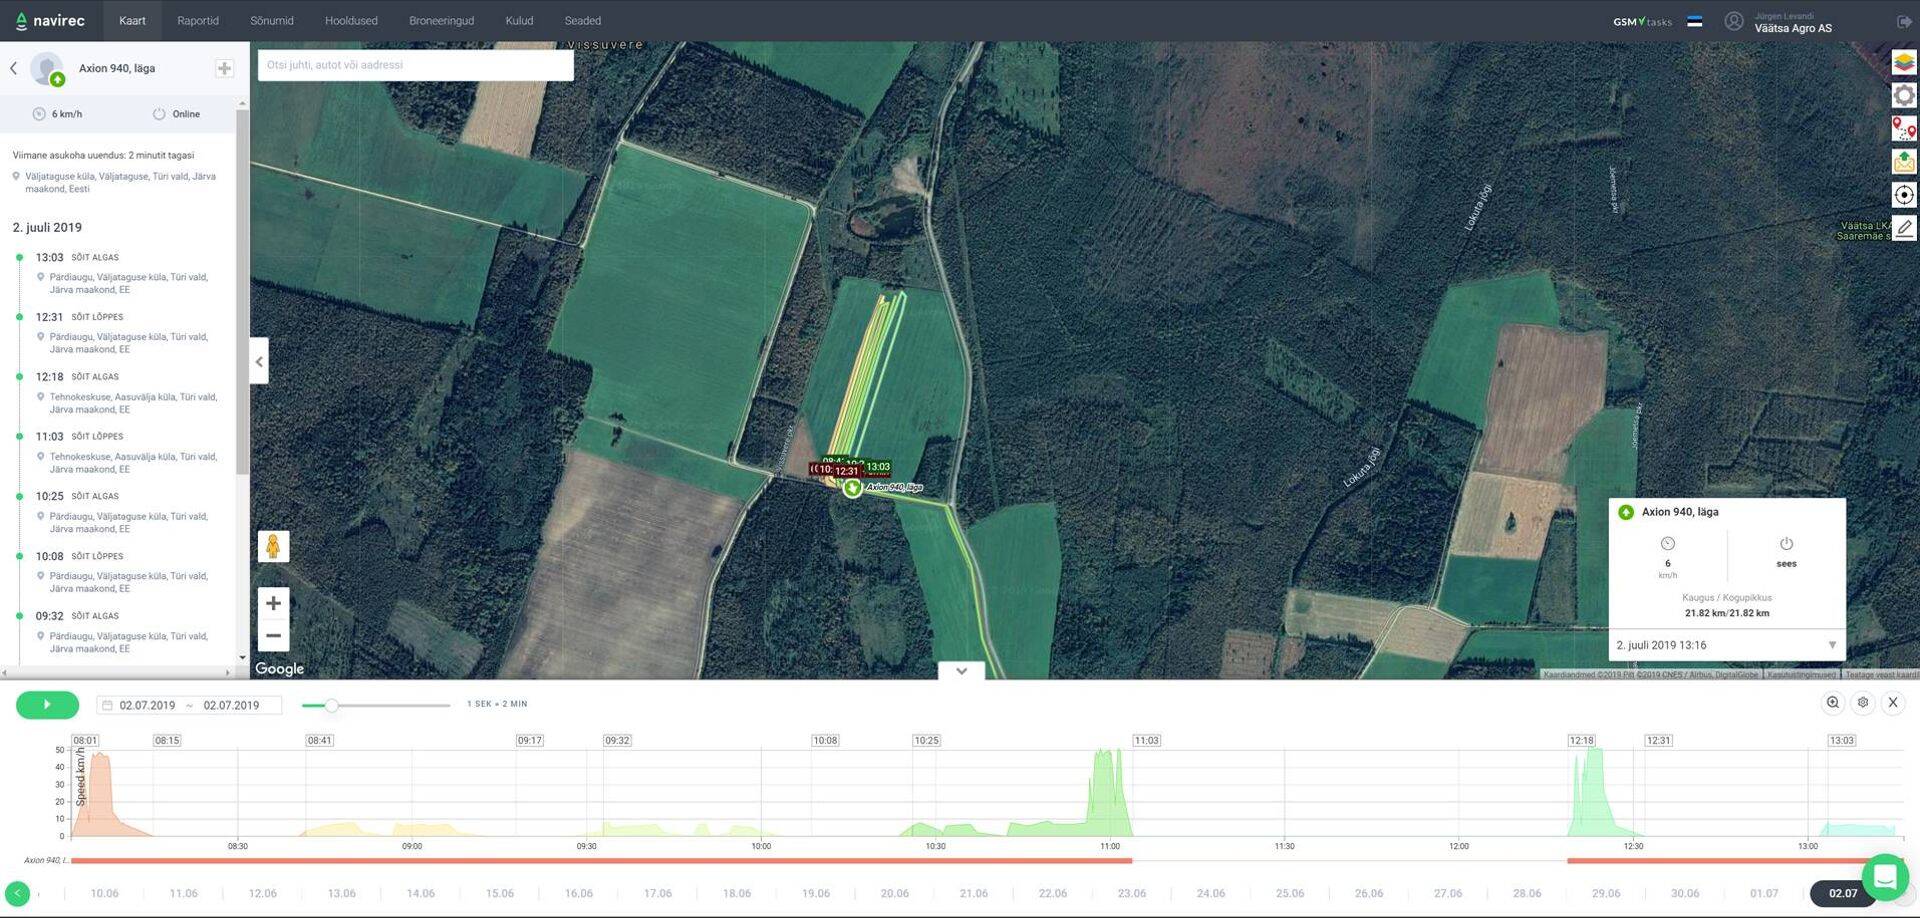
Task: Open the map layers icon
Action: [1903, 62]
